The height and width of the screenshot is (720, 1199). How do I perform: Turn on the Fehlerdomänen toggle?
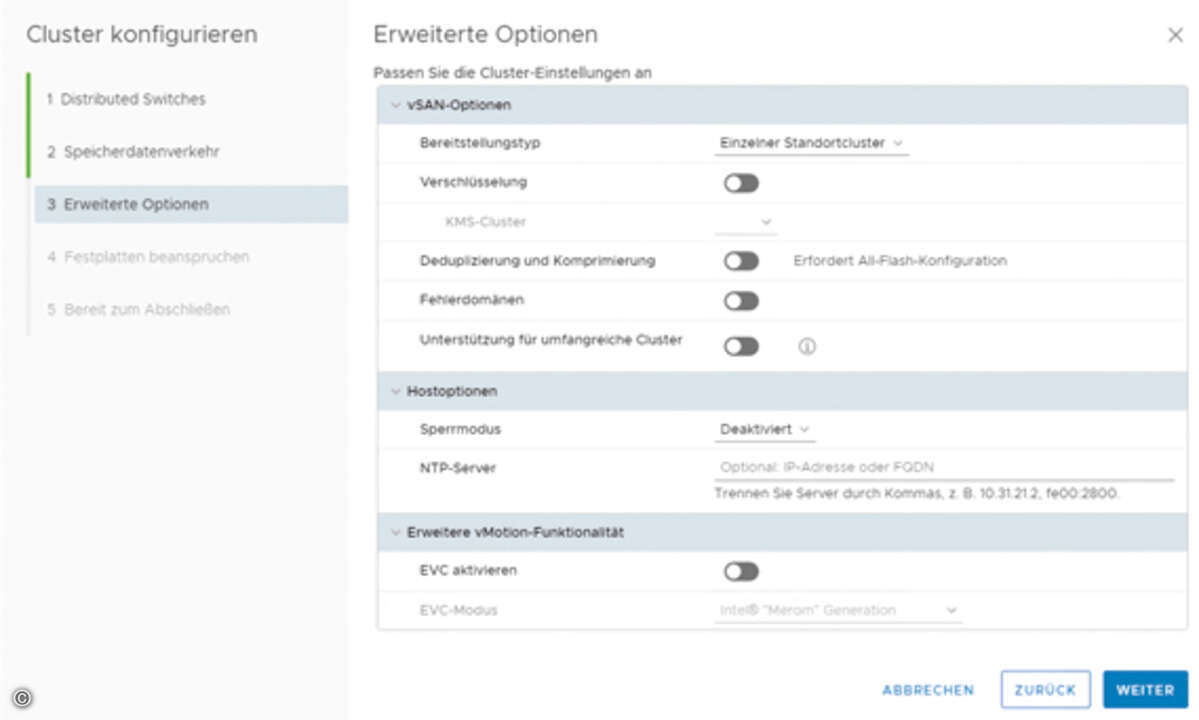[x=741, y=301]
